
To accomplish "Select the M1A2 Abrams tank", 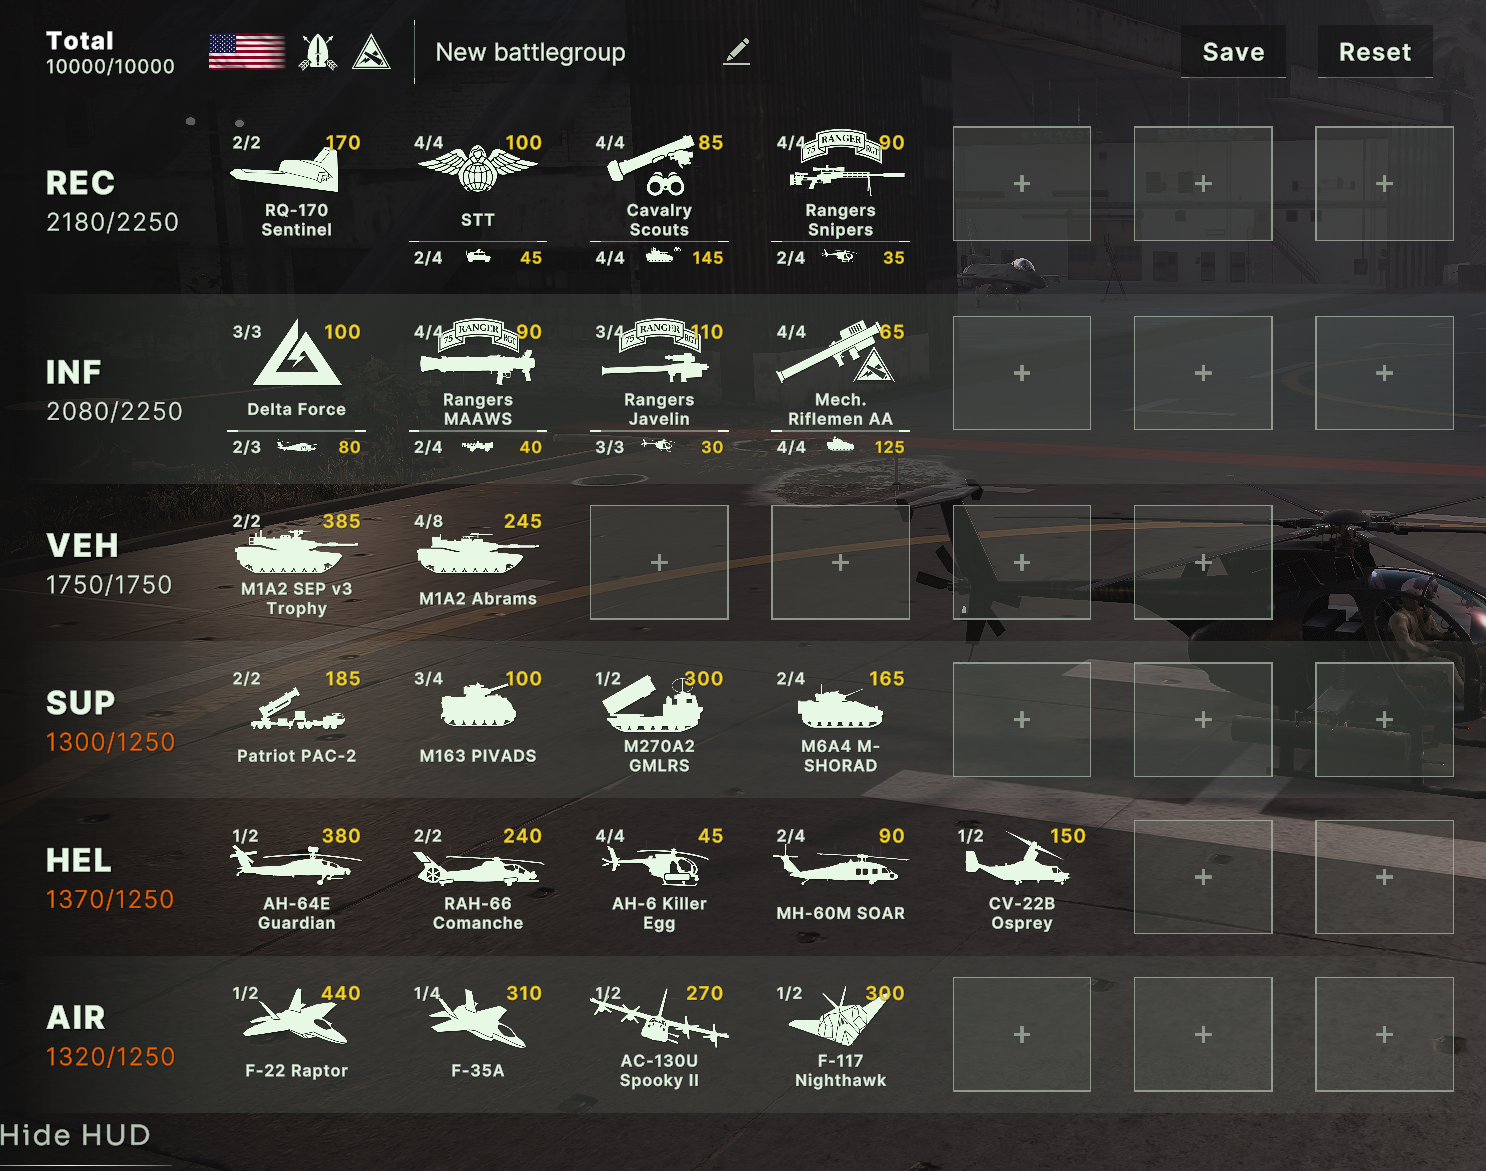I will pos(478,563).
